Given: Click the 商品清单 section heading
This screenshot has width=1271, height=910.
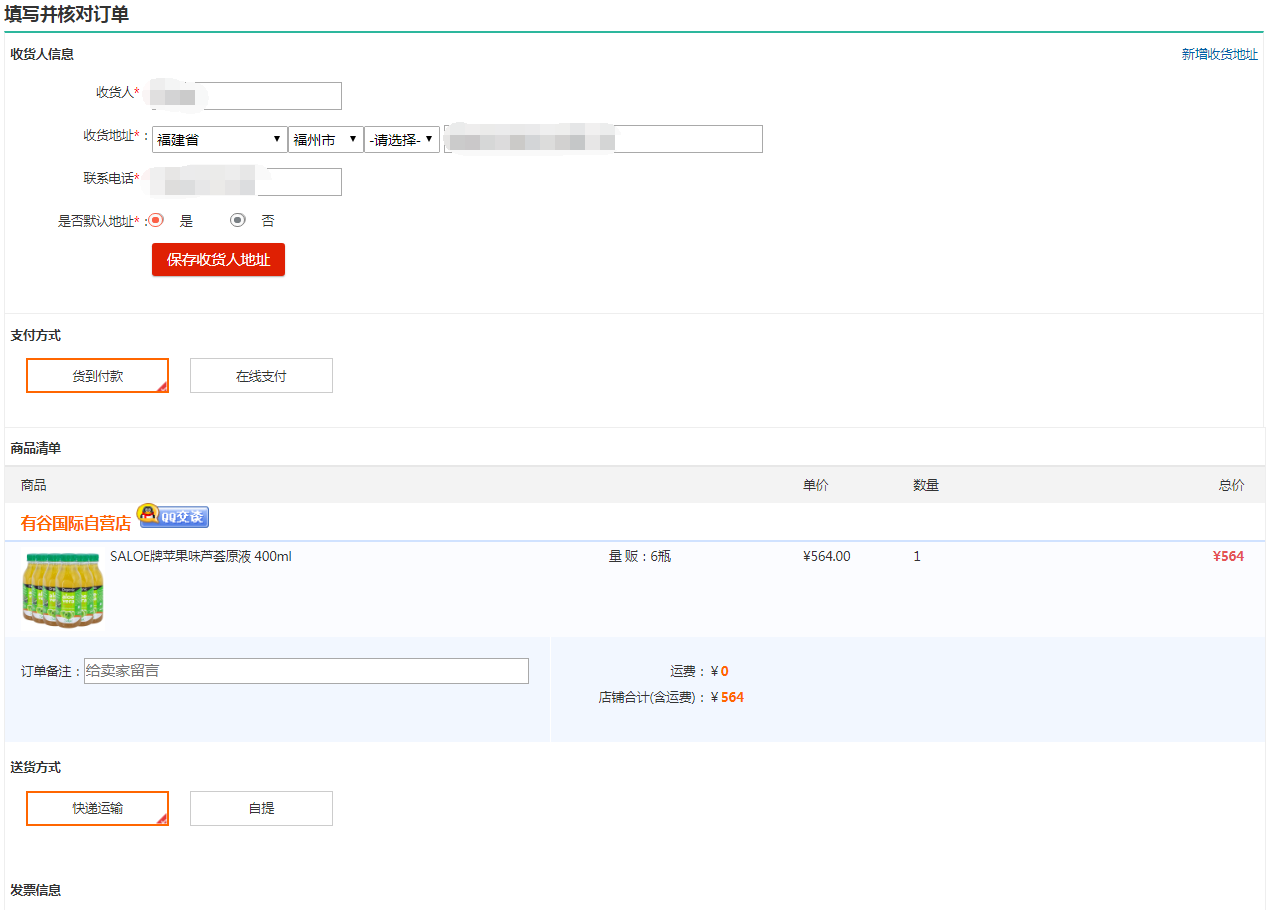Looking at the screenshot, I should [36, 448].
